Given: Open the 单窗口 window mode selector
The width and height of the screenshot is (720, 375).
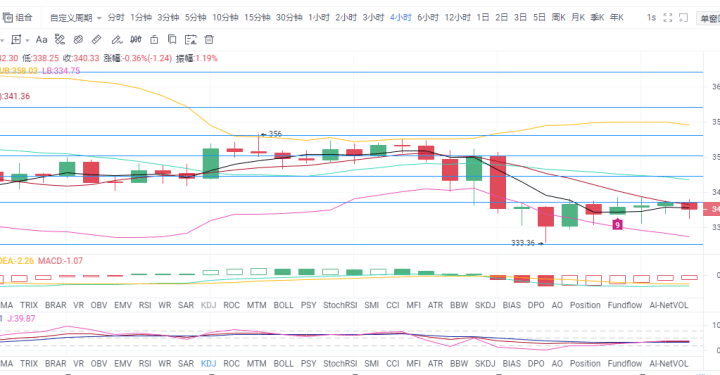Looking at the screenshot, I should pos(709,18).
